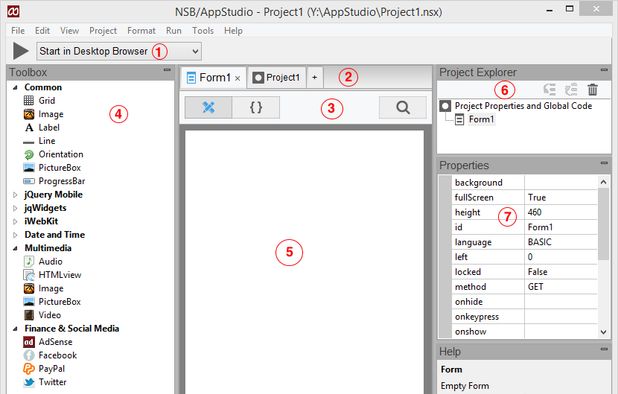Click the fullScreen True value
The width and height of the screenshot is (618, 394).
(561, 197)
